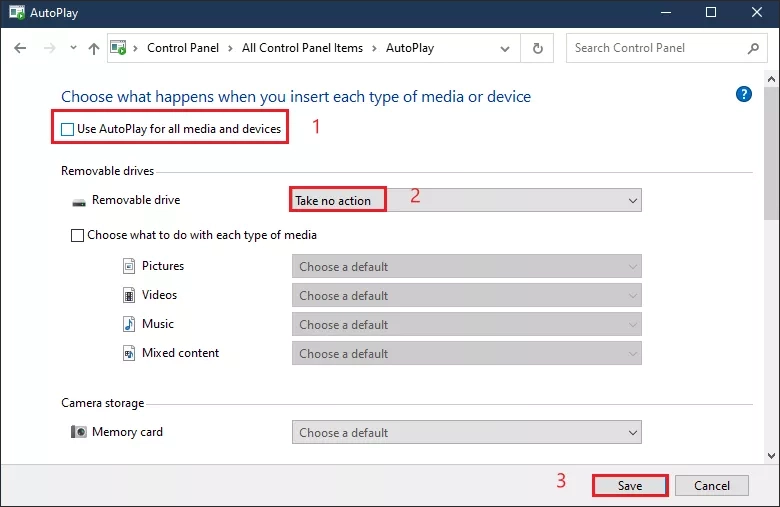Open the Mixed content default dropdown
The width and height of the screenshot is (780, 507).
pyautogui.click(x=467, y=353)
